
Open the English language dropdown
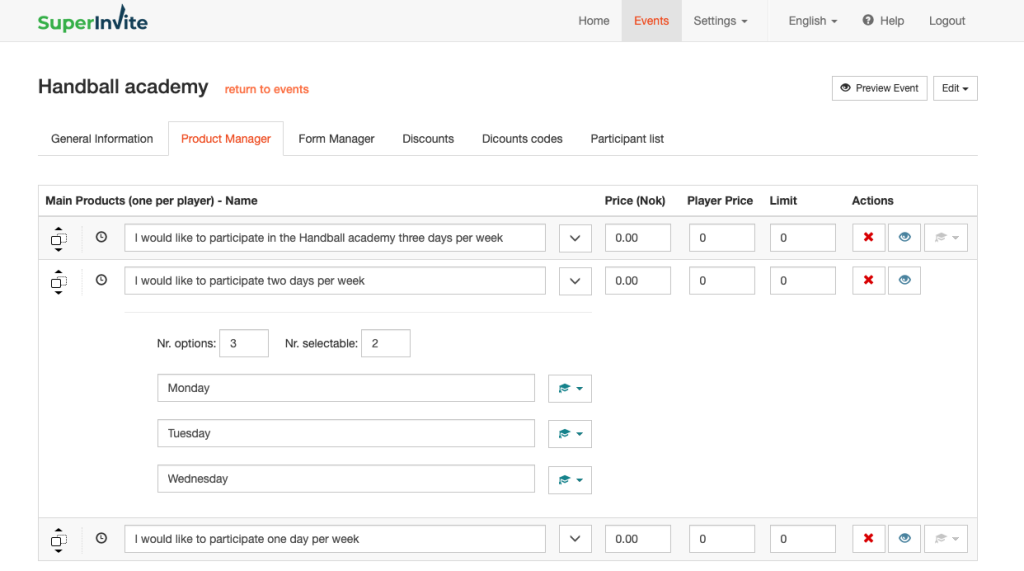(812, 21)
